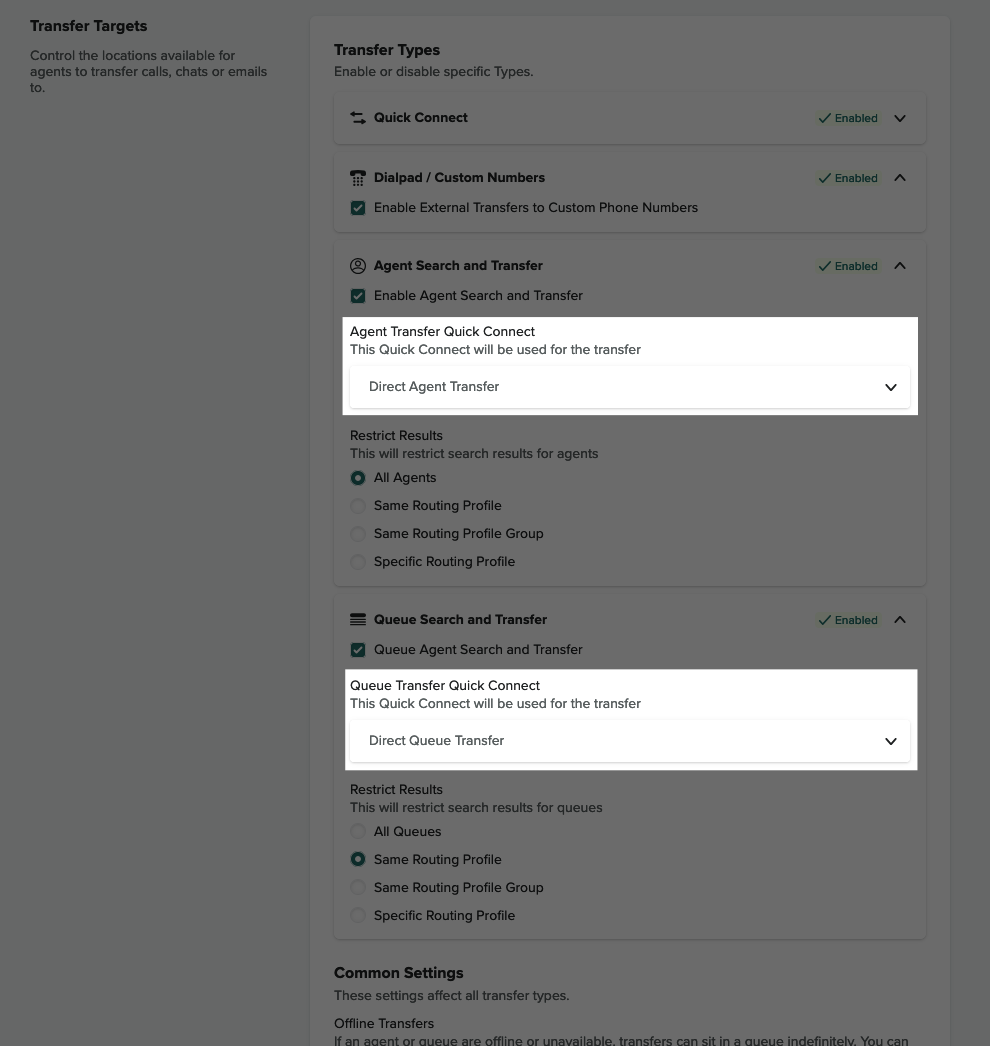
Task: Select Same Routing Profile for agents
Action: coord(358,506)
